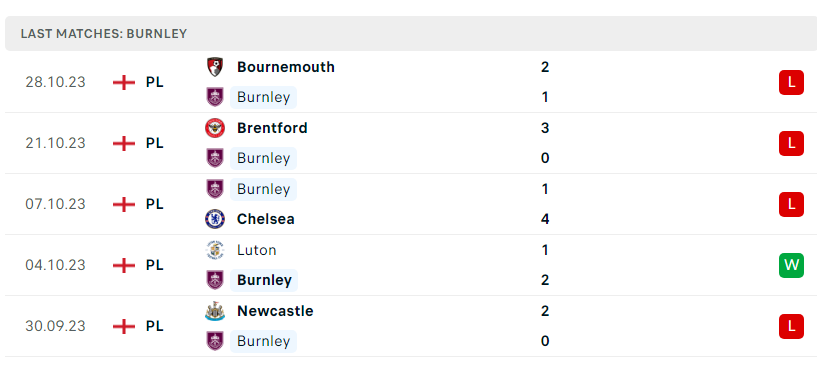
Task: Click red L badge for Bournemouth match
Action: [791, 82]
